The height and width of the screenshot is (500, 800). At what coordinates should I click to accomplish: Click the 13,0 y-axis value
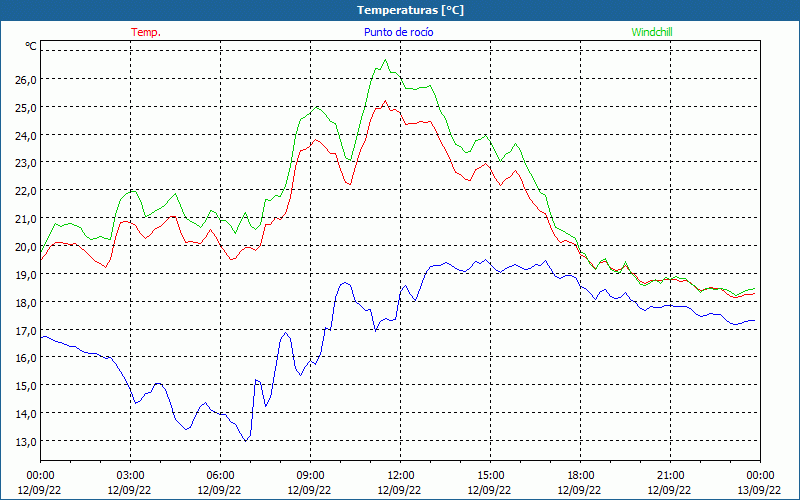pos(27,442)
